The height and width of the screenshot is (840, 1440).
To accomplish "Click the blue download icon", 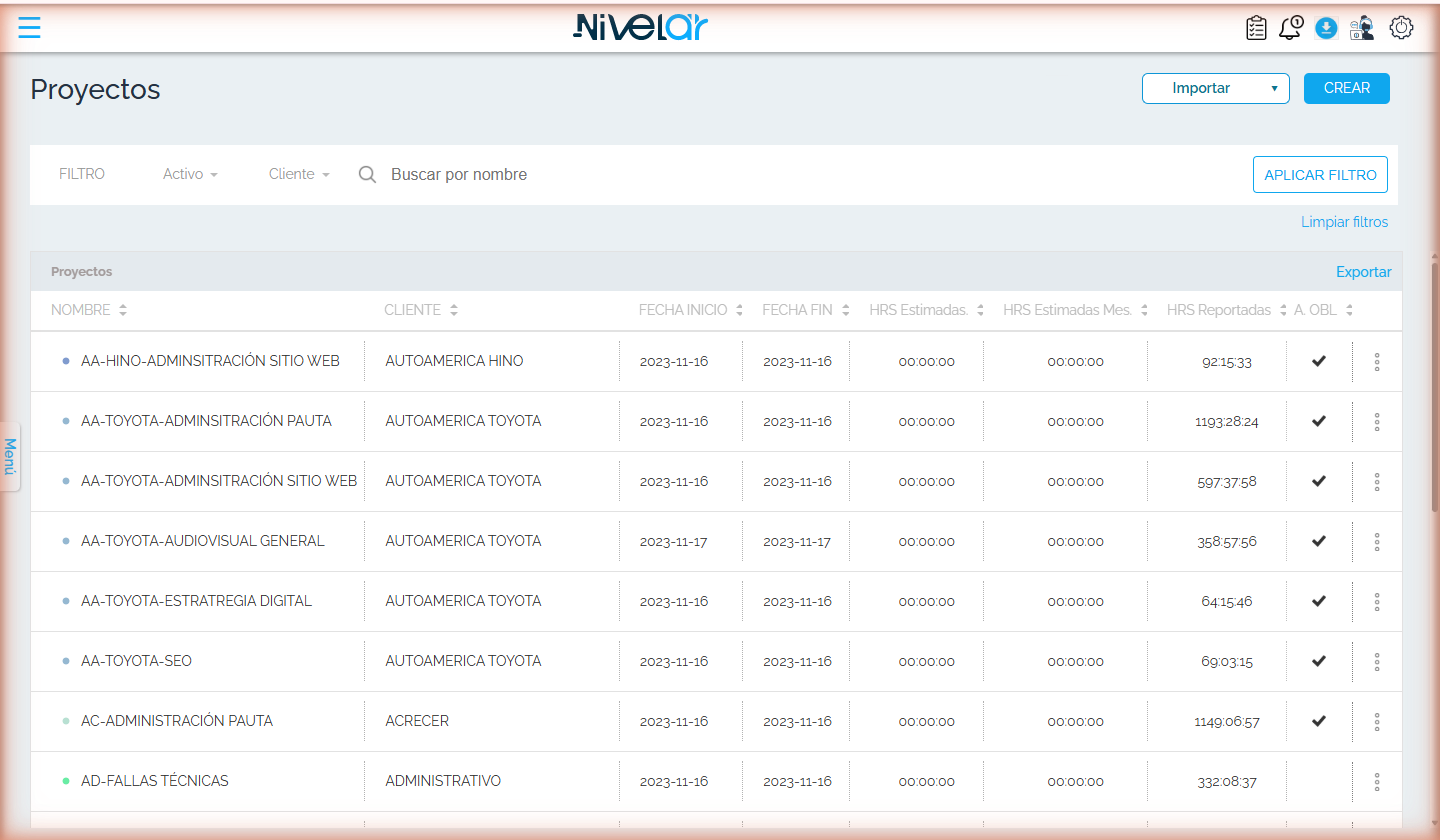I will click(1326, 28).
